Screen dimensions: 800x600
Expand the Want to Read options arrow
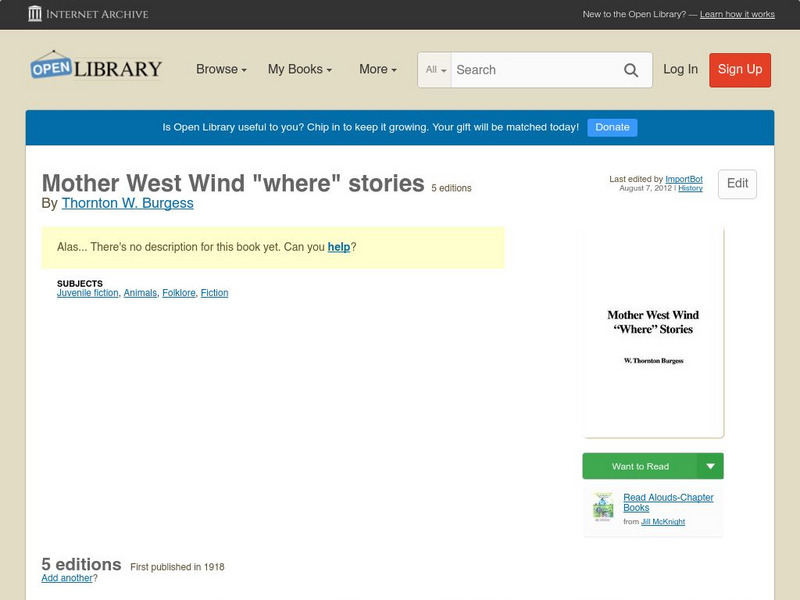coord(712,465)
